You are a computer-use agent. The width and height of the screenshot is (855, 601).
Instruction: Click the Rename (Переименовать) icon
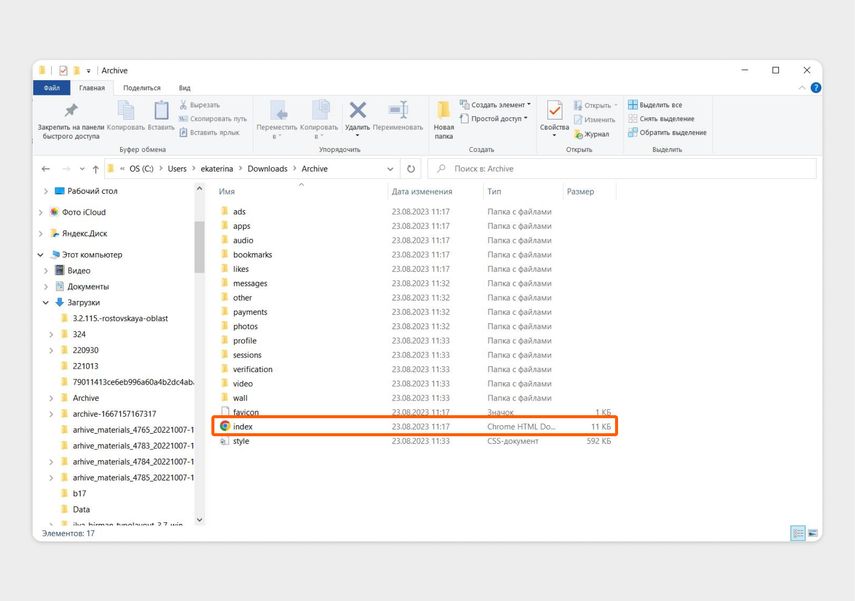398,110
